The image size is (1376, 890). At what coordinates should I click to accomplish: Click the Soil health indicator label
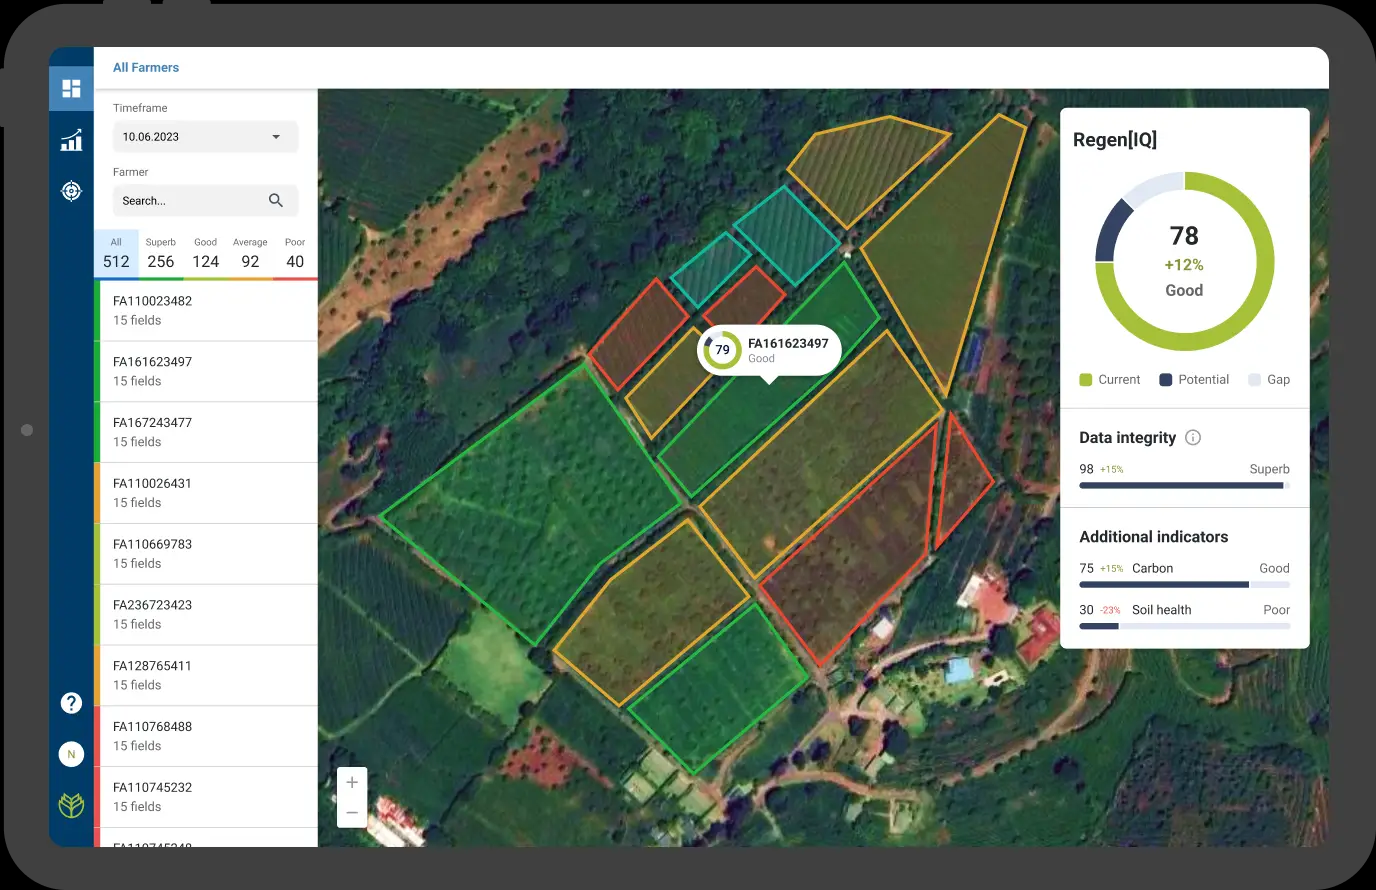click(x=1161, y=610)
